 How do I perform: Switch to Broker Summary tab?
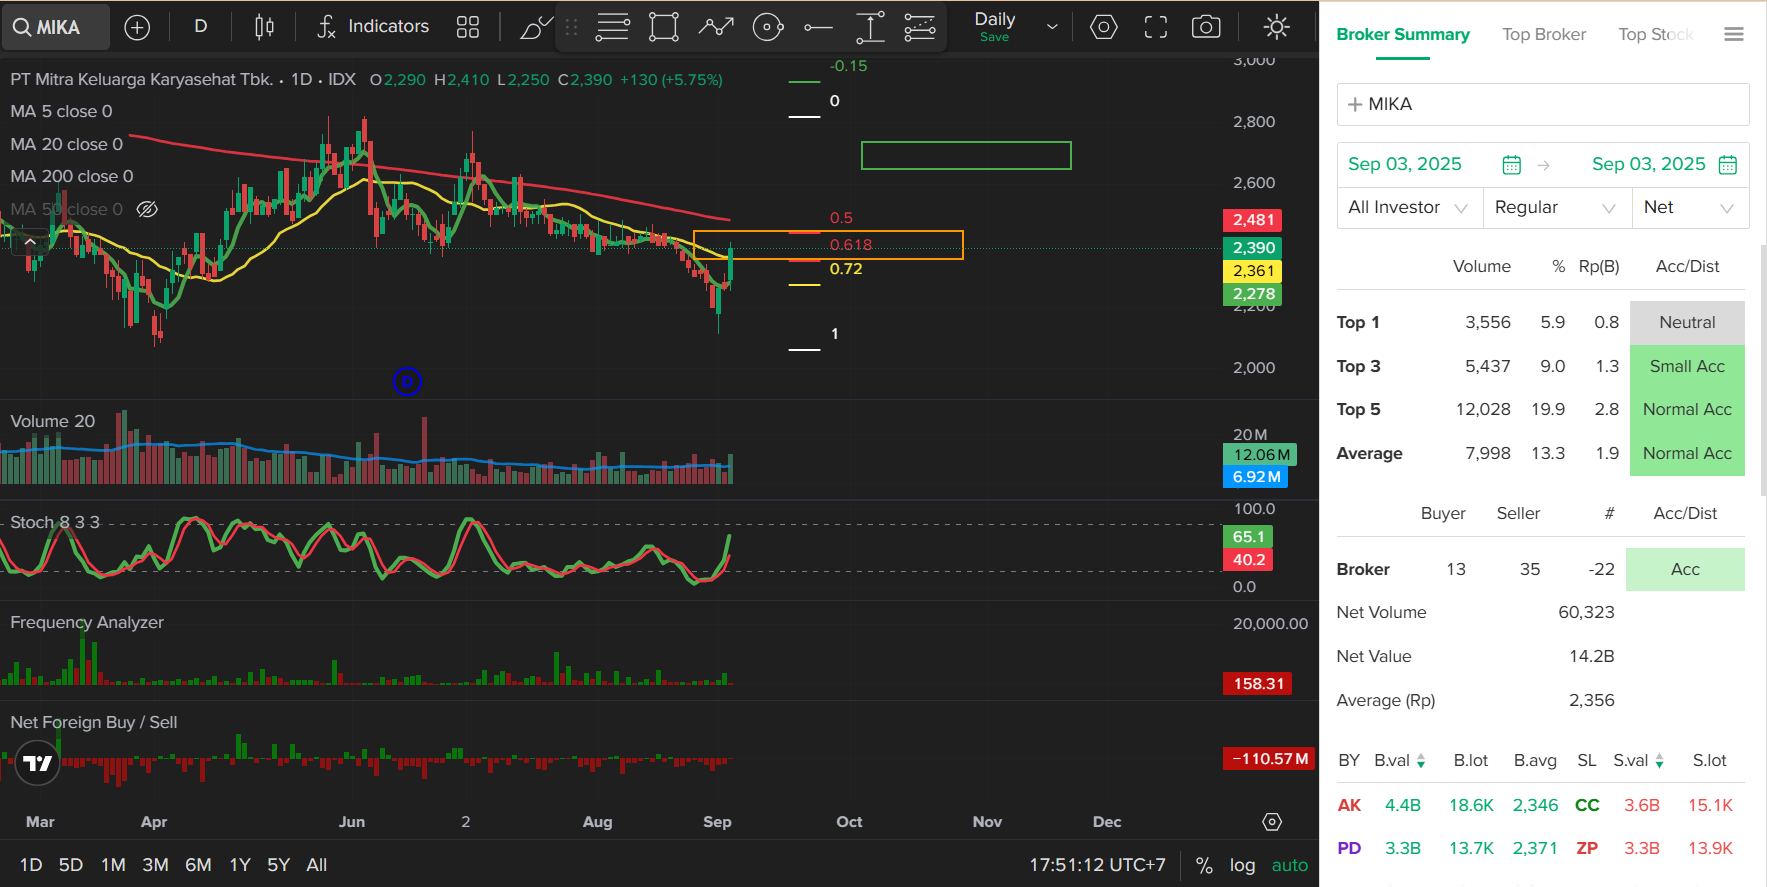click(1403, 34)
